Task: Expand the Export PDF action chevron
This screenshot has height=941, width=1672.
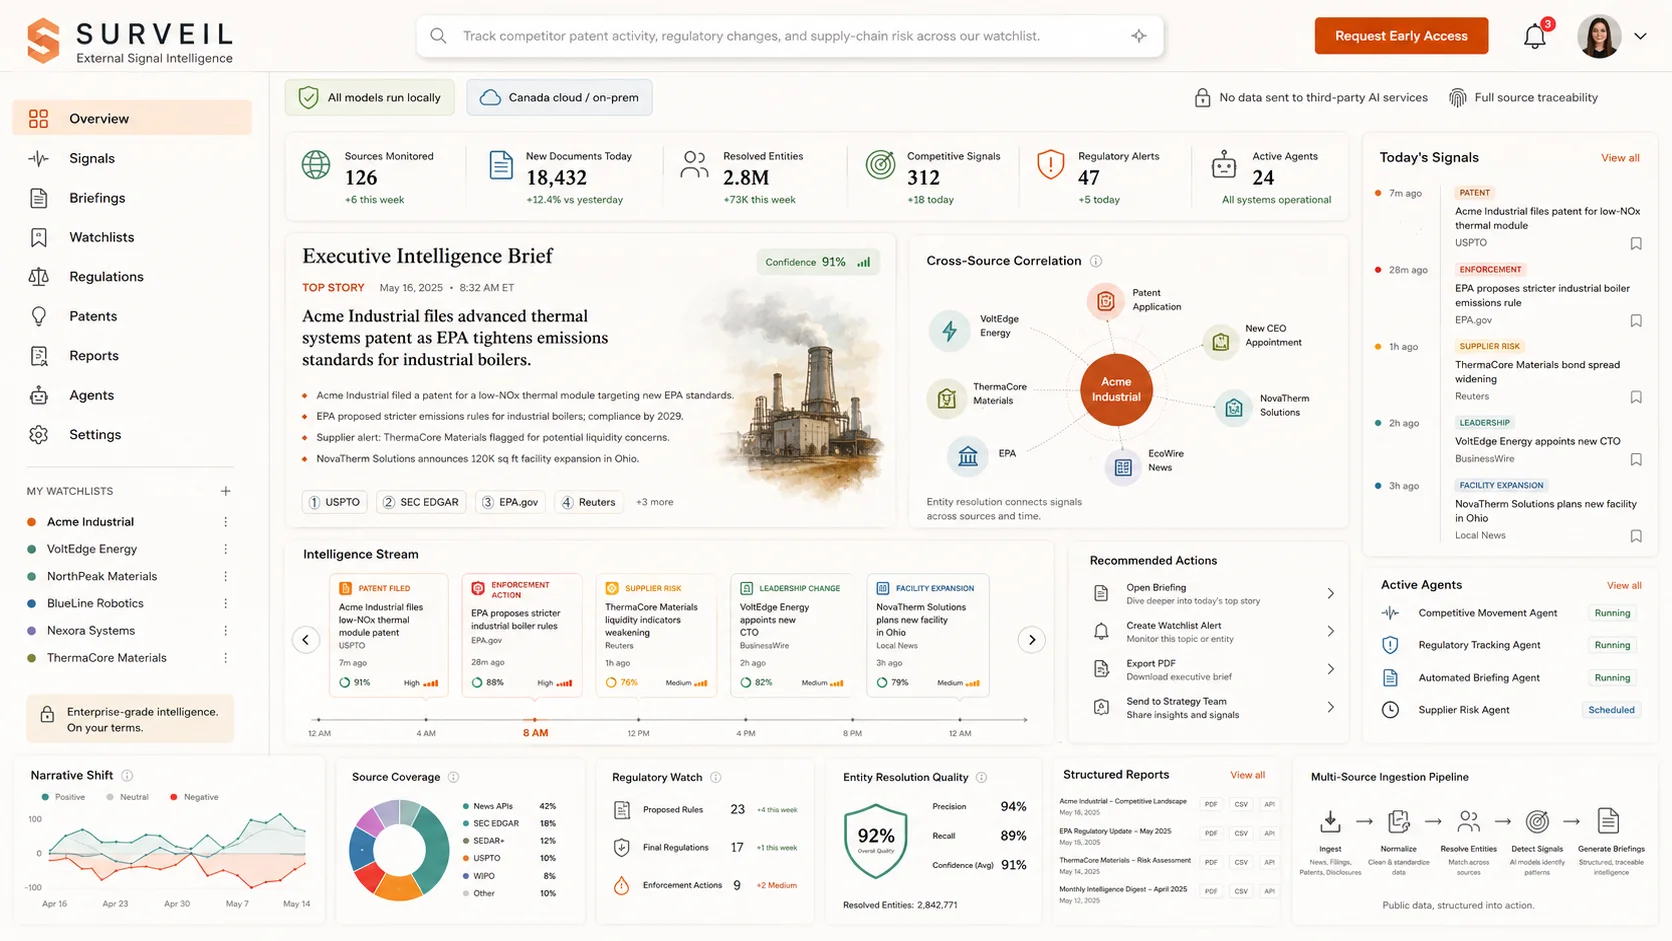Action: [1330, 669]
